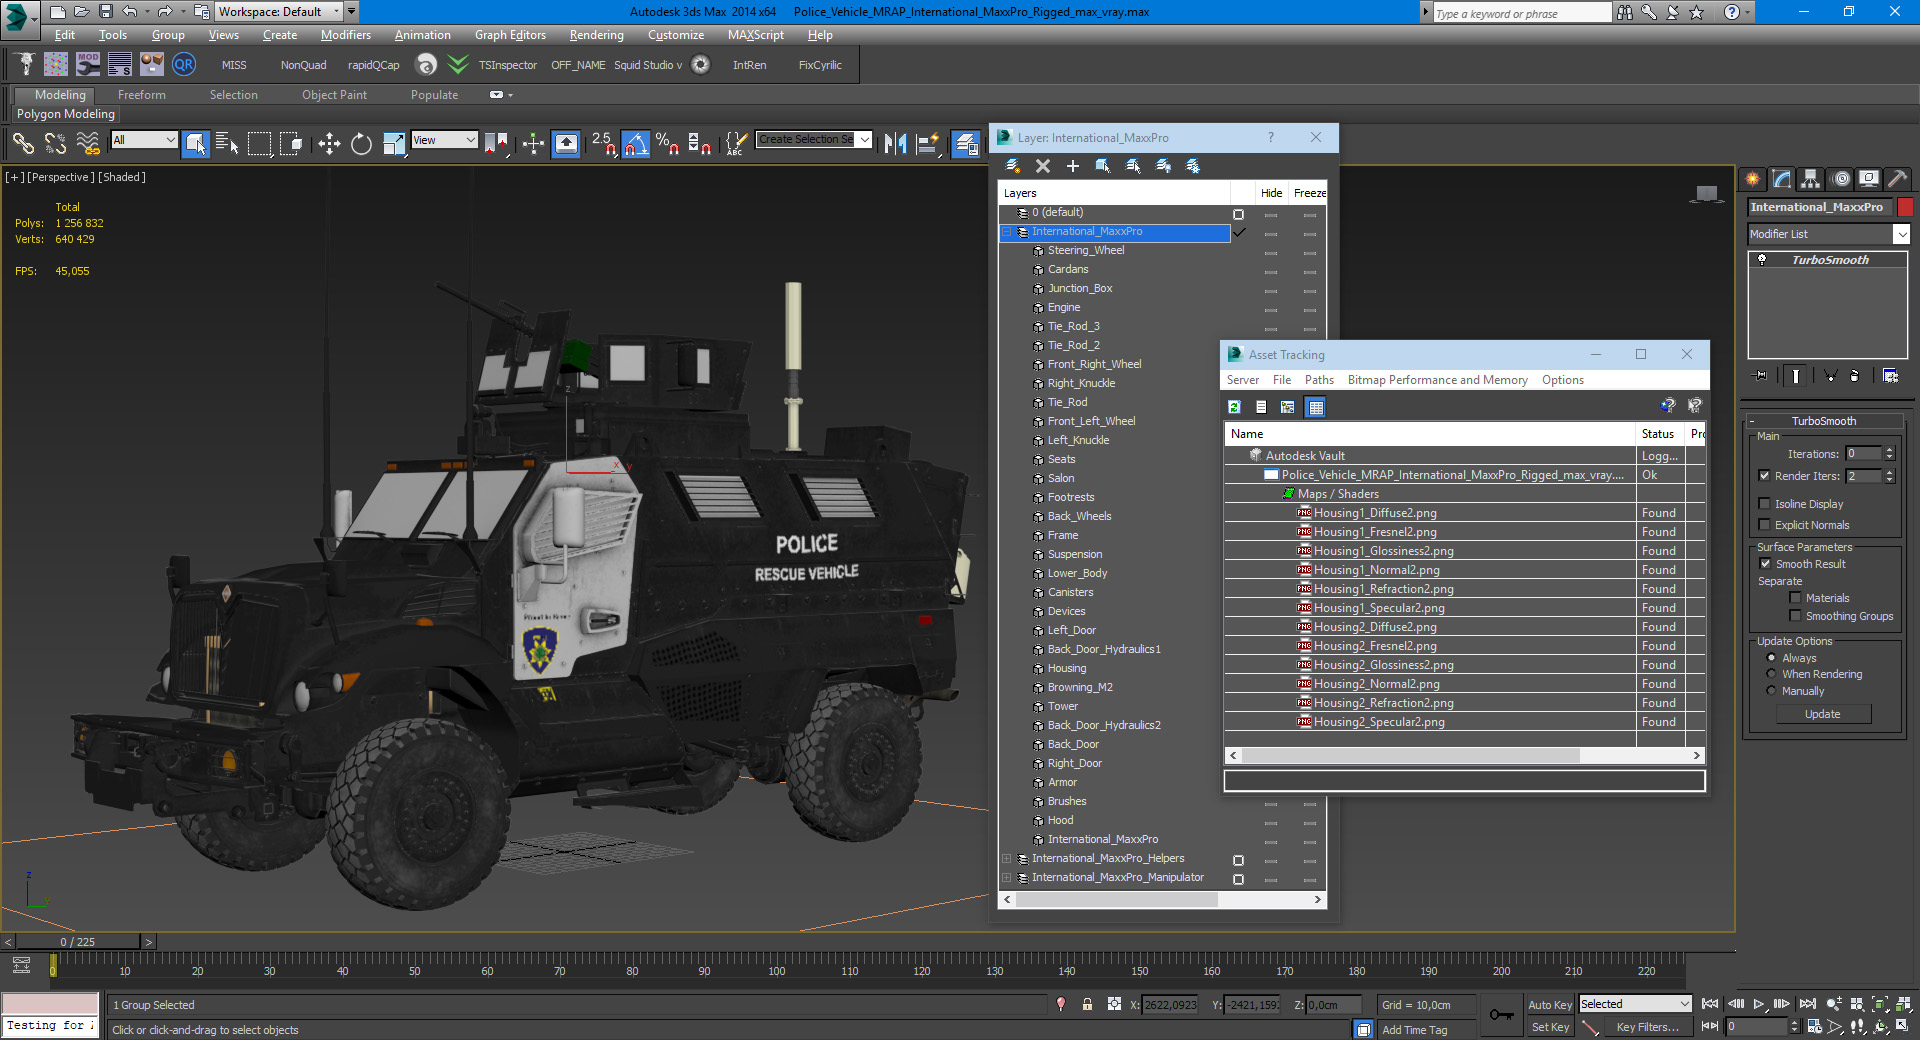Select the Always update option
Screen dimensions: 1920x1040
pyautogui.click(x=1771, y=658)
